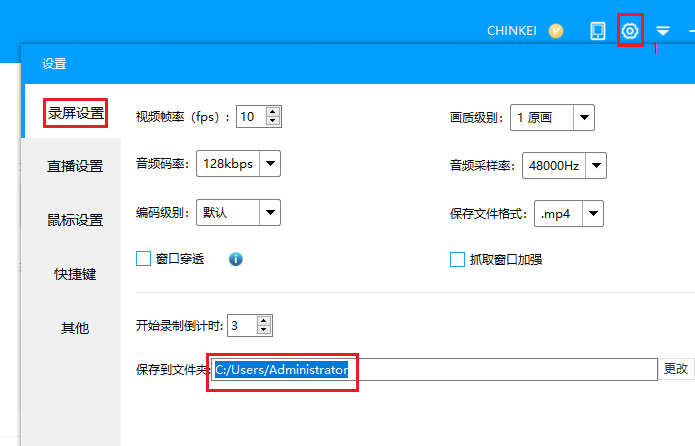Click the gold VIP badge beside CHINKEI
This screenshot has width=695, height=446.
556,31
